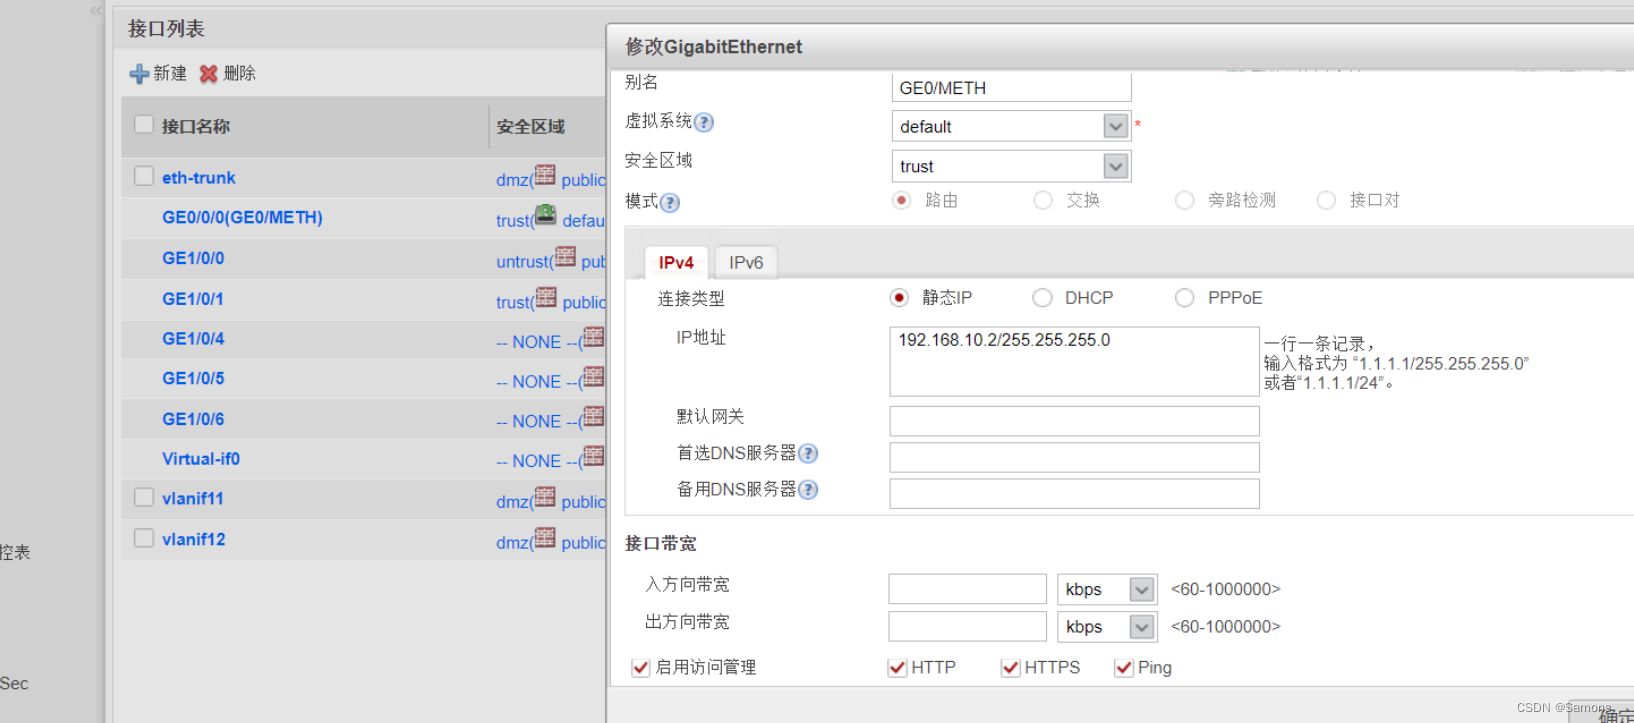Click the firewall icon in eth-trunk row
The width and height of the screenshot is (1634, 723).
pyautogui.click(x=545, y=176)
